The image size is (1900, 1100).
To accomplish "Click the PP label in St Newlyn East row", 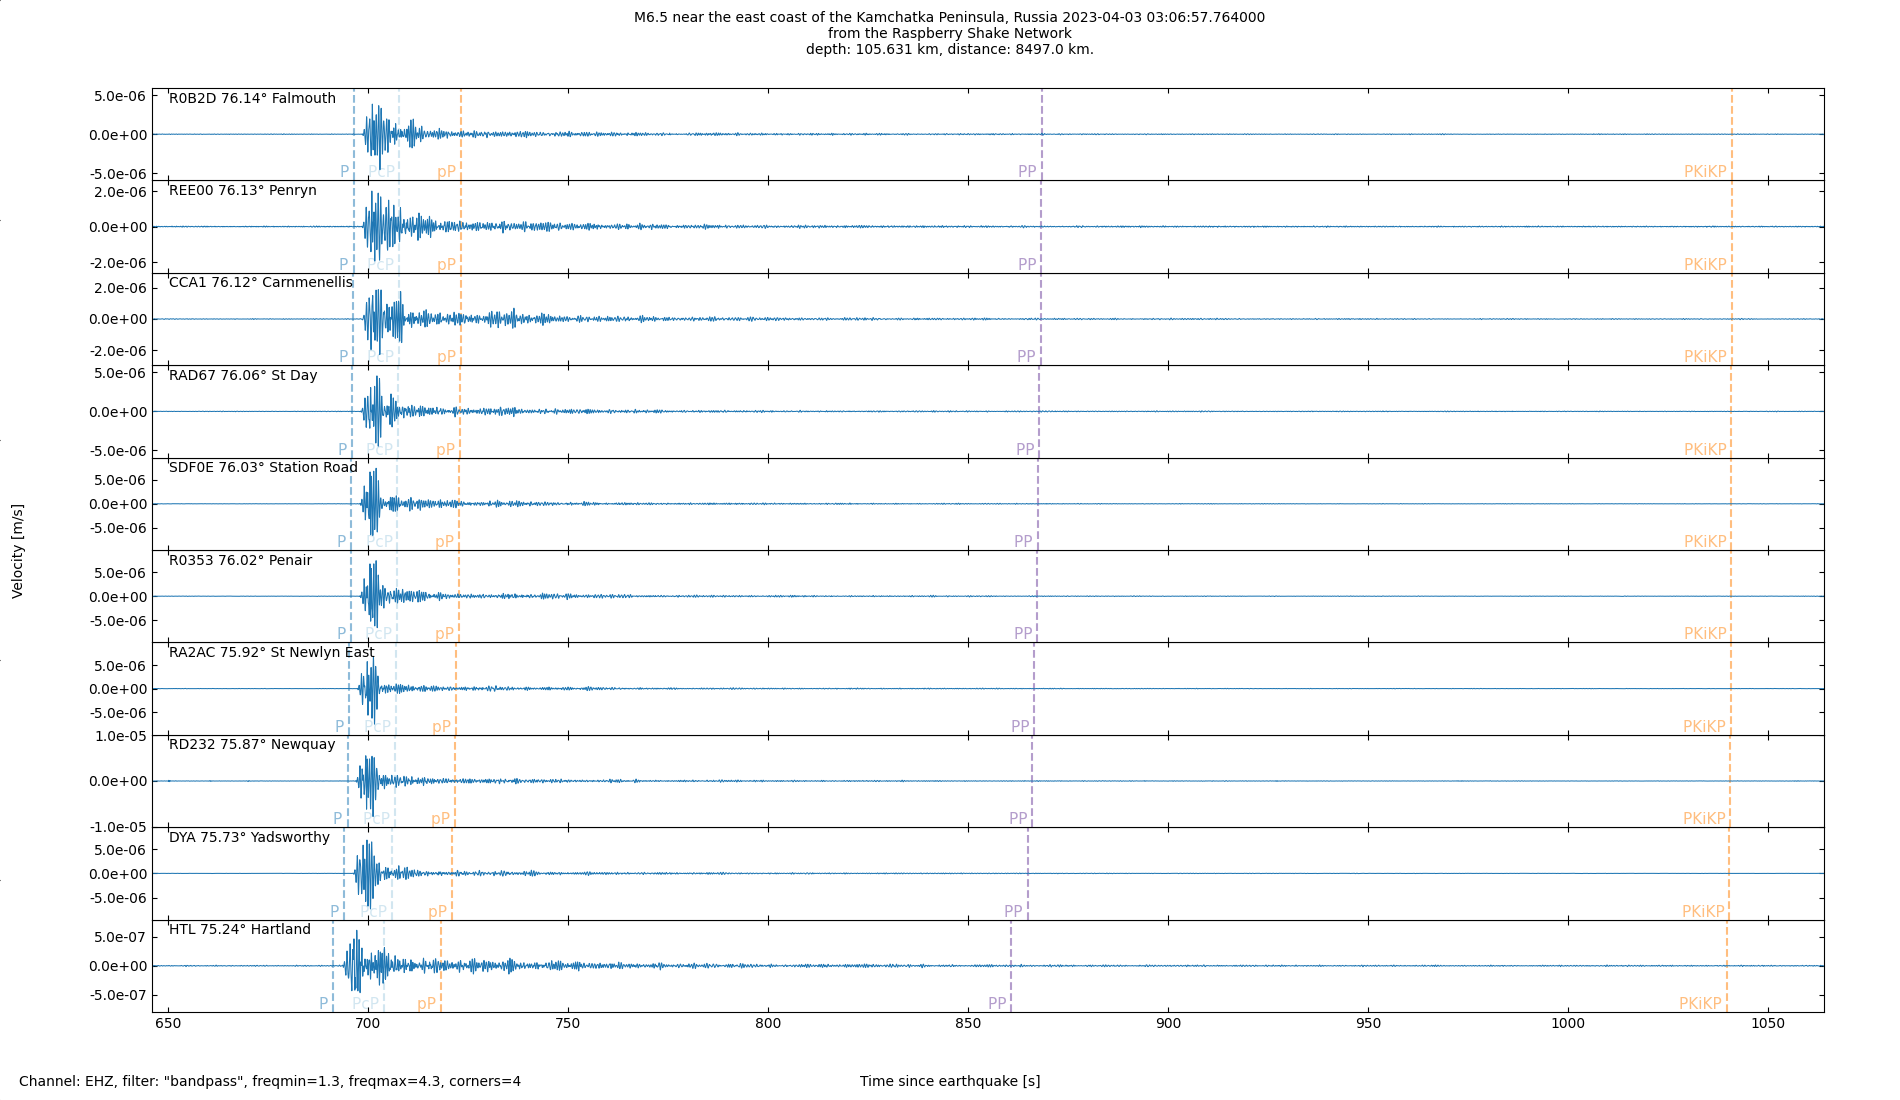I will click(1020, 727).
